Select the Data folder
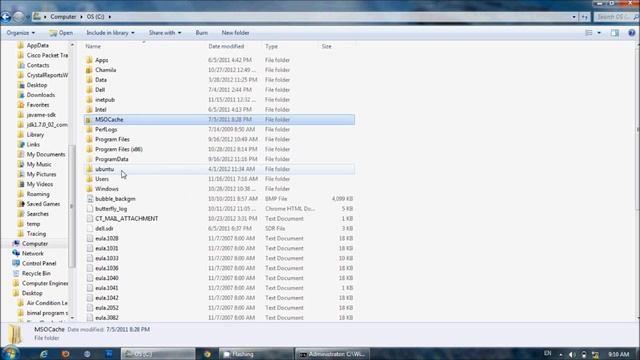 [x=101, y=80]
